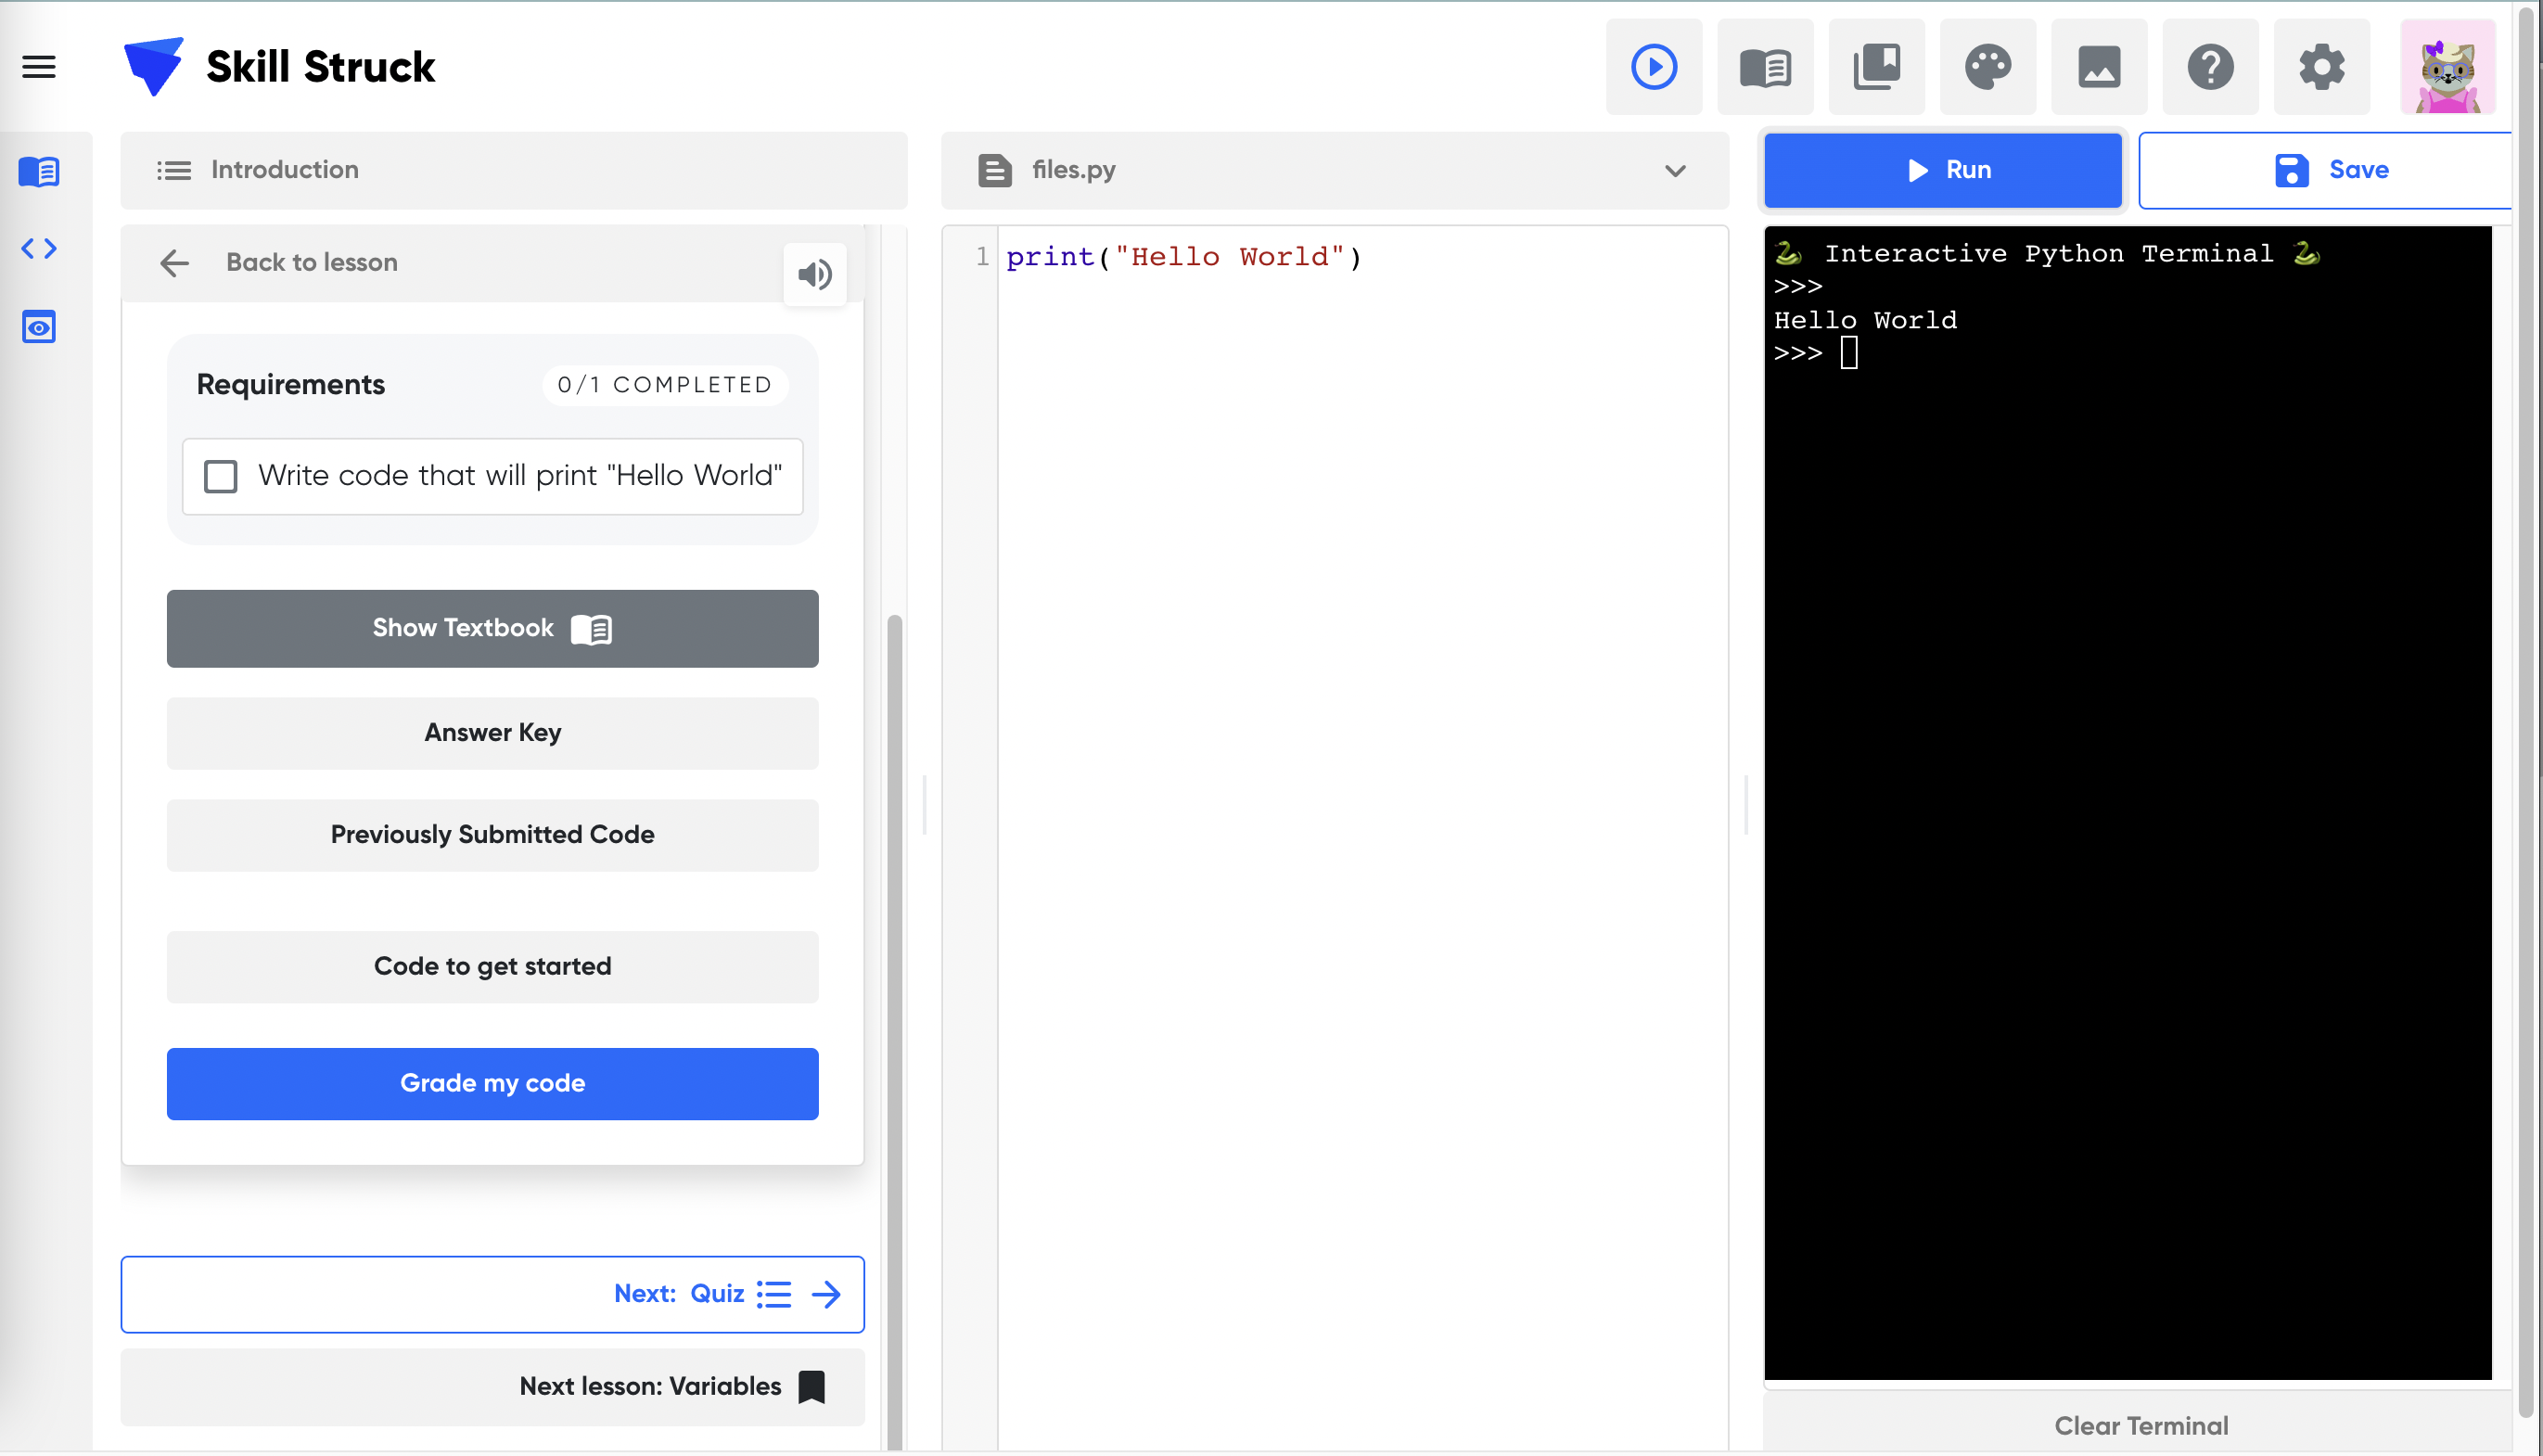Screen dimensions: 2543x1456
Task: Select the code brackets icon in sidebar
Action: (39, 248)
